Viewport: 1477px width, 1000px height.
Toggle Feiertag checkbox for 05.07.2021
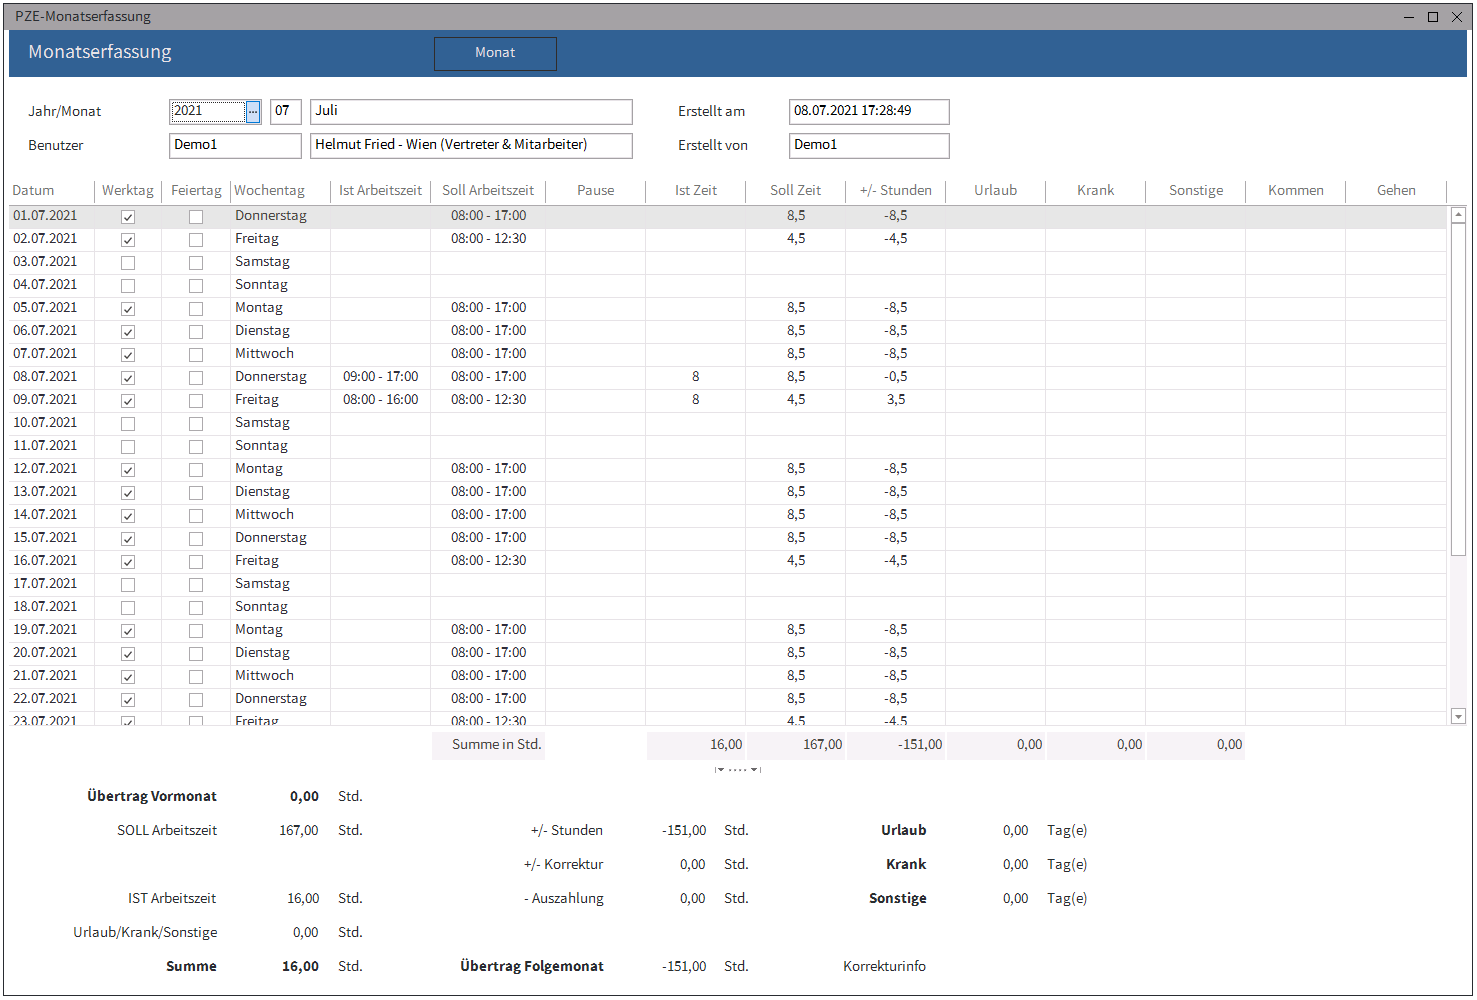(196, 309)
